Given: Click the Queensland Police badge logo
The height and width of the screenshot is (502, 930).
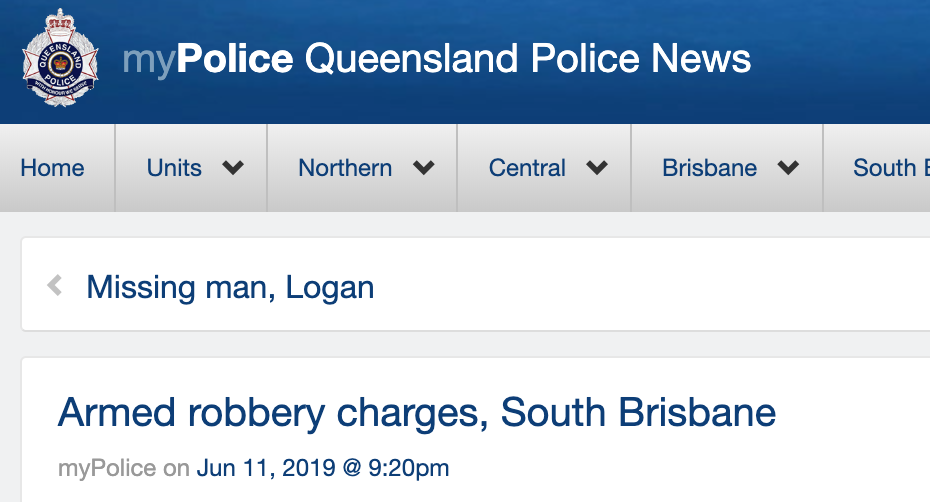Looking at the screenshot, I should (62, 62).
